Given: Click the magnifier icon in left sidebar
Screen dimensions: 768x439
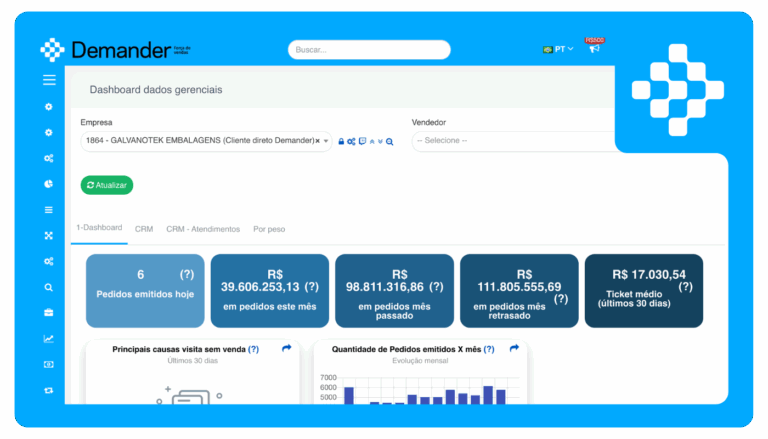Looking at the screenshot, I should 48,287.
